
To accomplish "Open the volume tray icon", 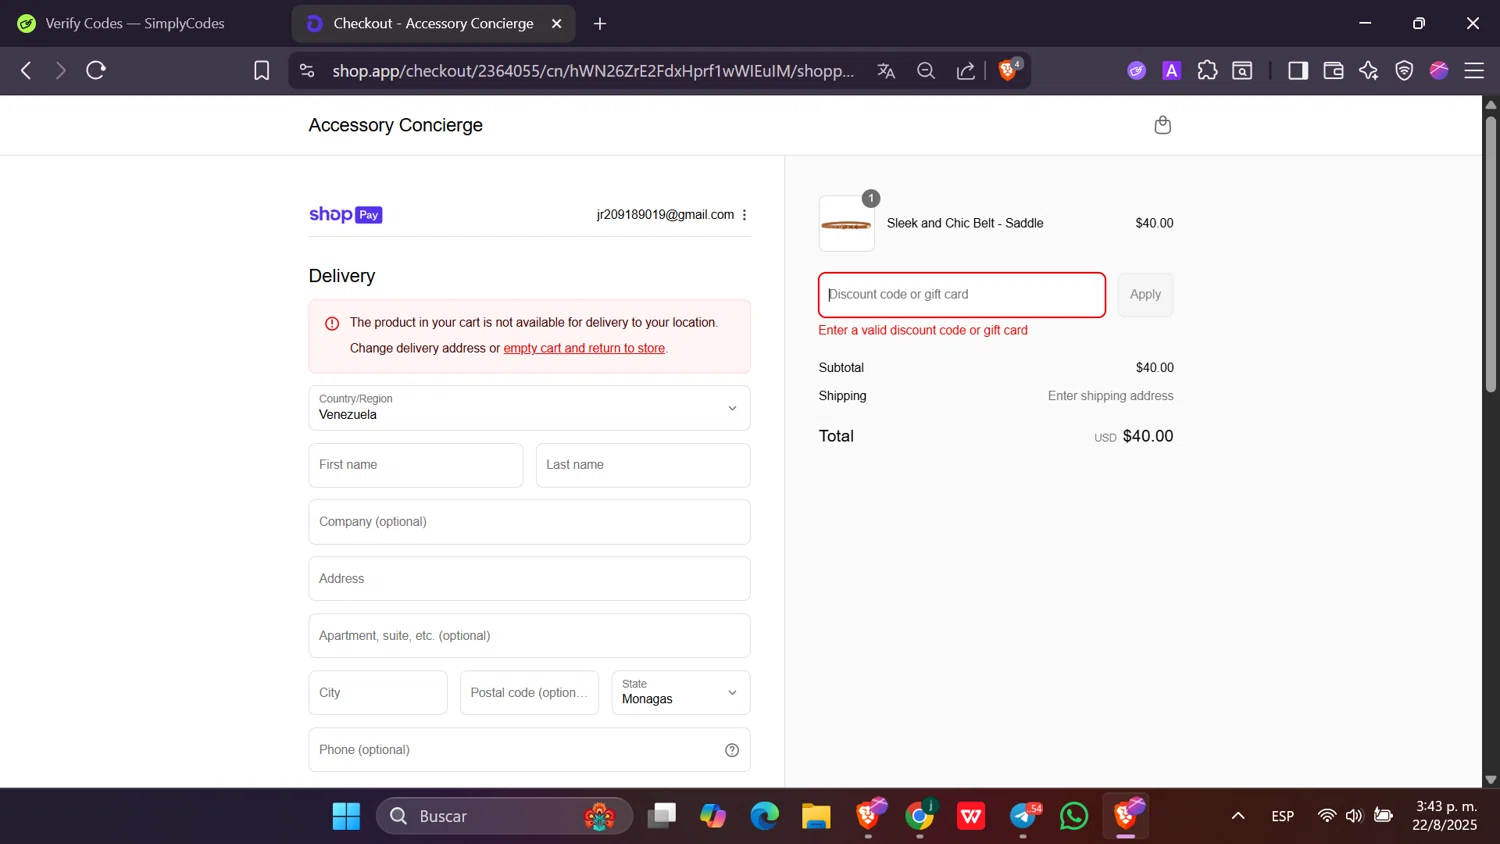I will (1354, 816).
